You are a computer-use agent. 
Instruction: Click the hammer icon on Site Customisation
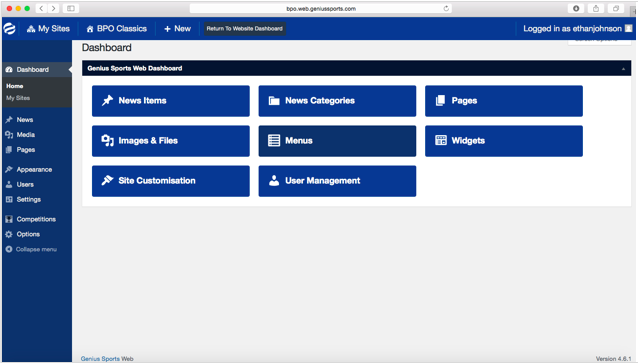click(x=107, y=180)
